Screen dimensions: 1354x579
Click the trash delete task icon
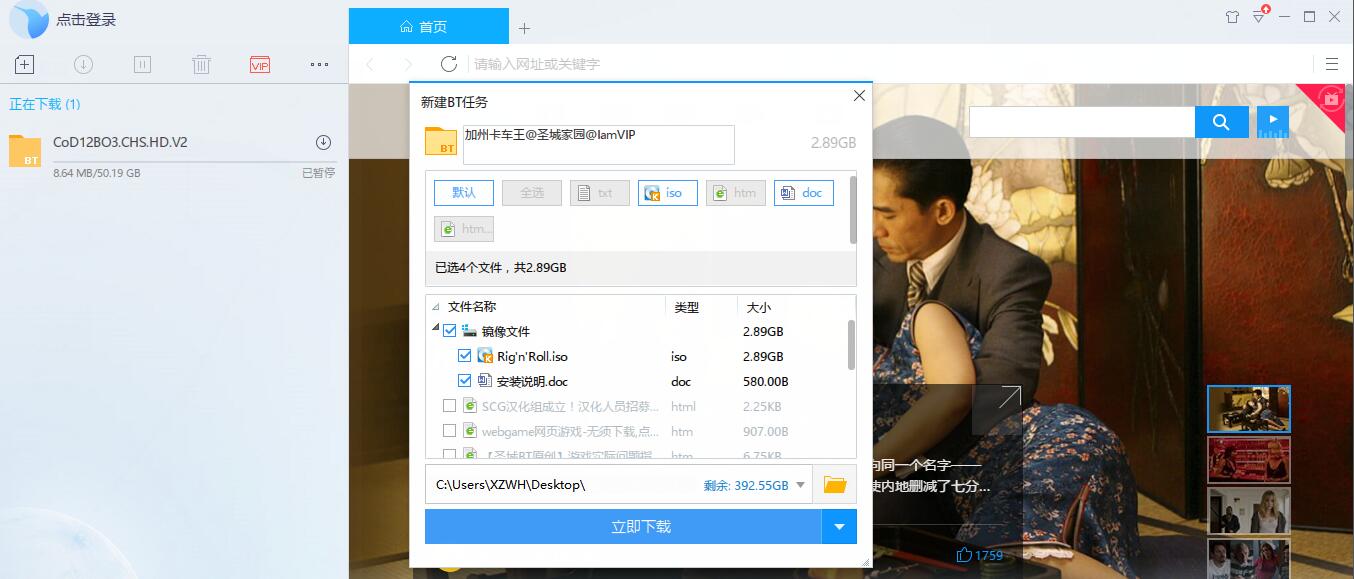[x=201, y=65]
